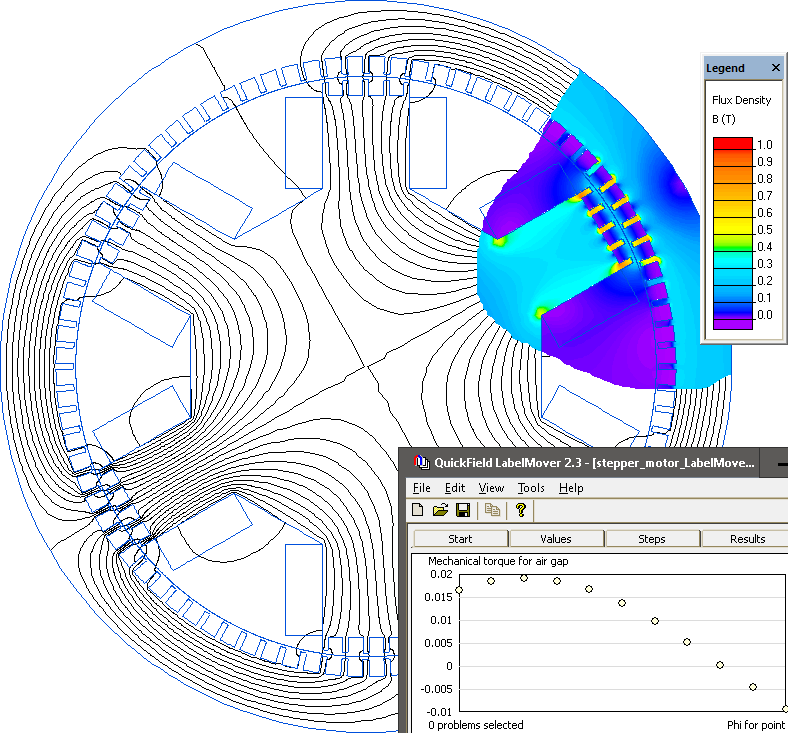
Task: Click the '0 problems selected' status text
Action: [x=475, y=725]
